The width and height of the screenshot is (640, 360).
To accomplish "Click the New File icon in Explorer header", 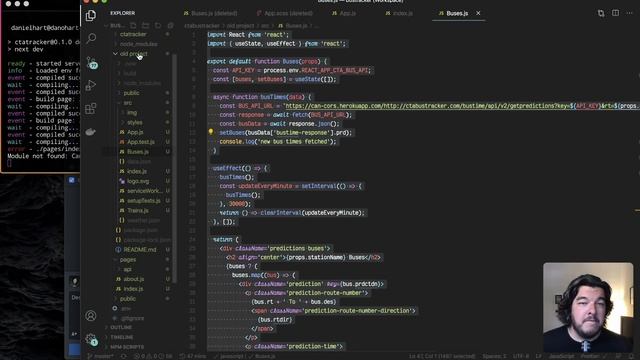I will point(133,25).
